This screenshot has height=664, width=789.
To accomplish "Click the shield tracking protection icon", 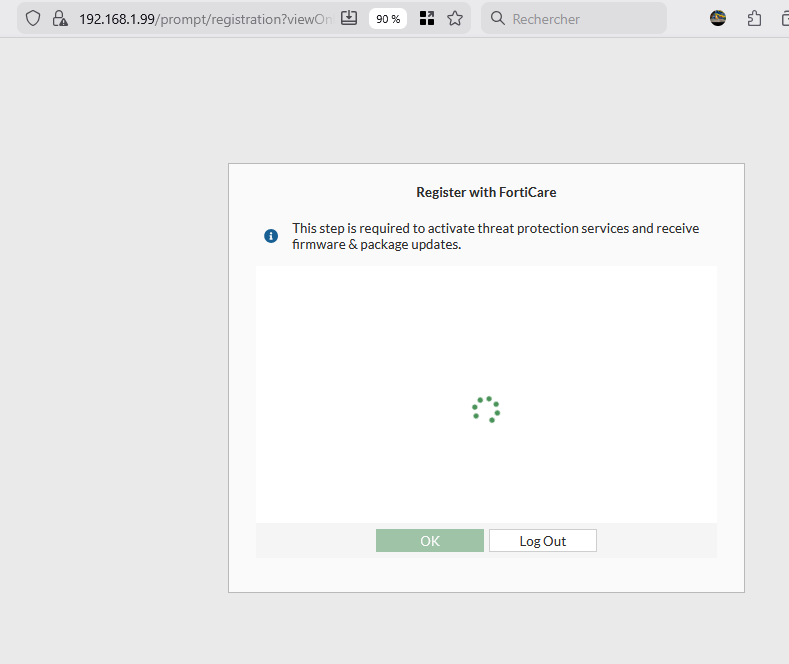I will [33, 19].
